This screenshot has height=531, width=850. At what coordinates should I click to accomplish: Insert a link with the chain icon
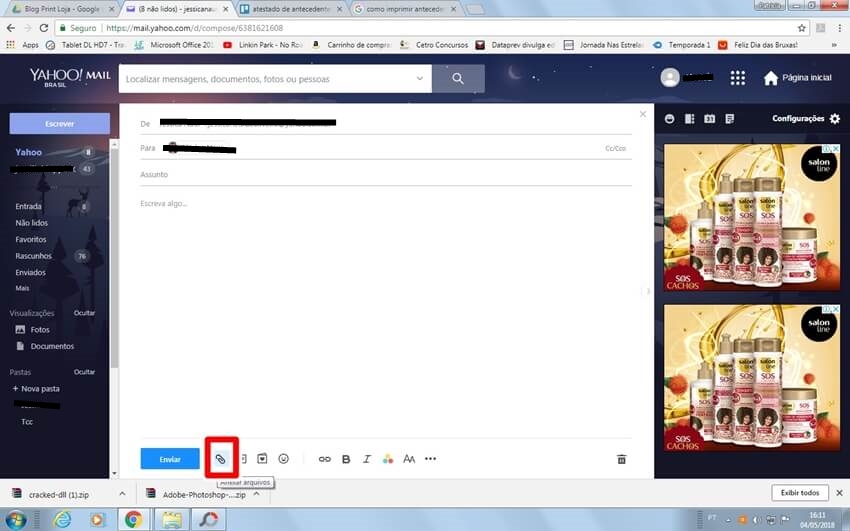click(x=324, y=459)
